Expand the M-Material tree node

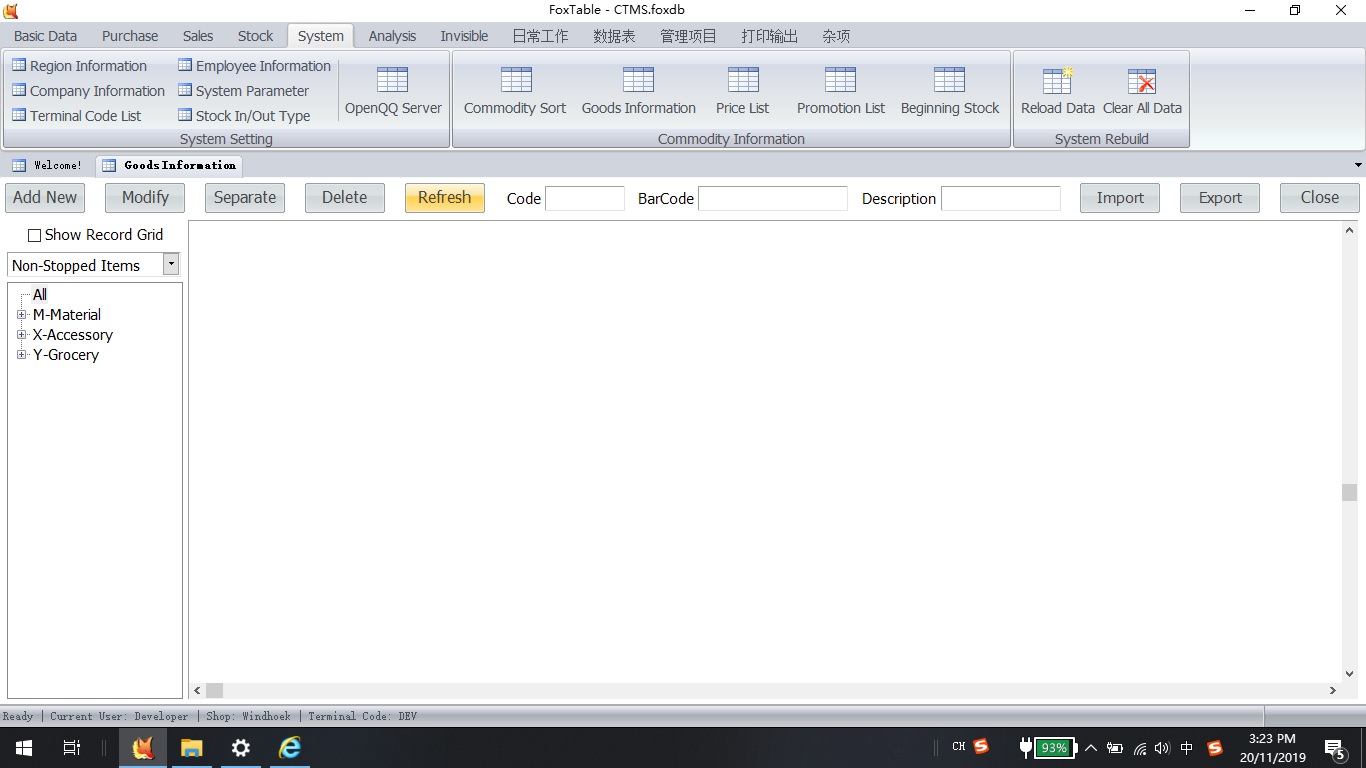[x=22, y=314]
